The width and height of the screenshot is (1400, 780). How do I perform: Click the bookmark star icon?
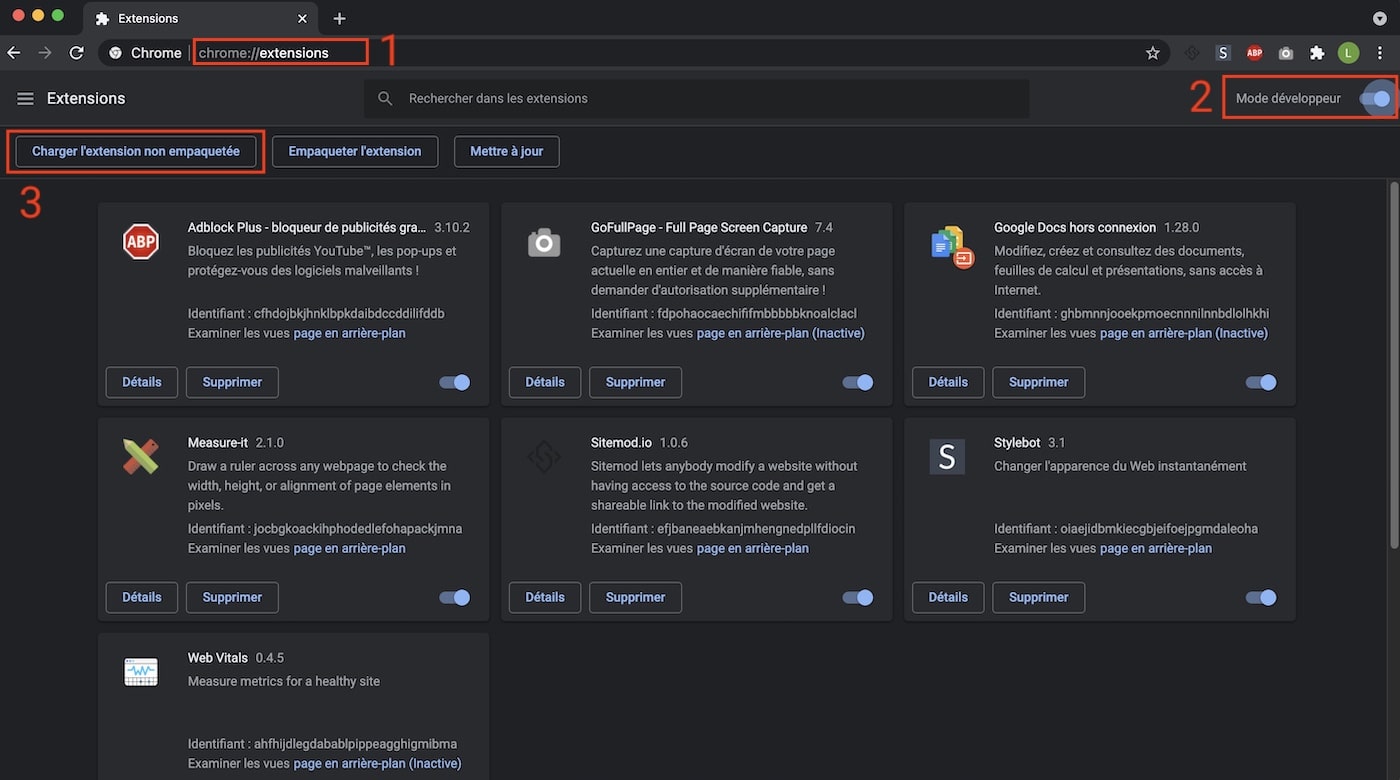click(1152, 53)
